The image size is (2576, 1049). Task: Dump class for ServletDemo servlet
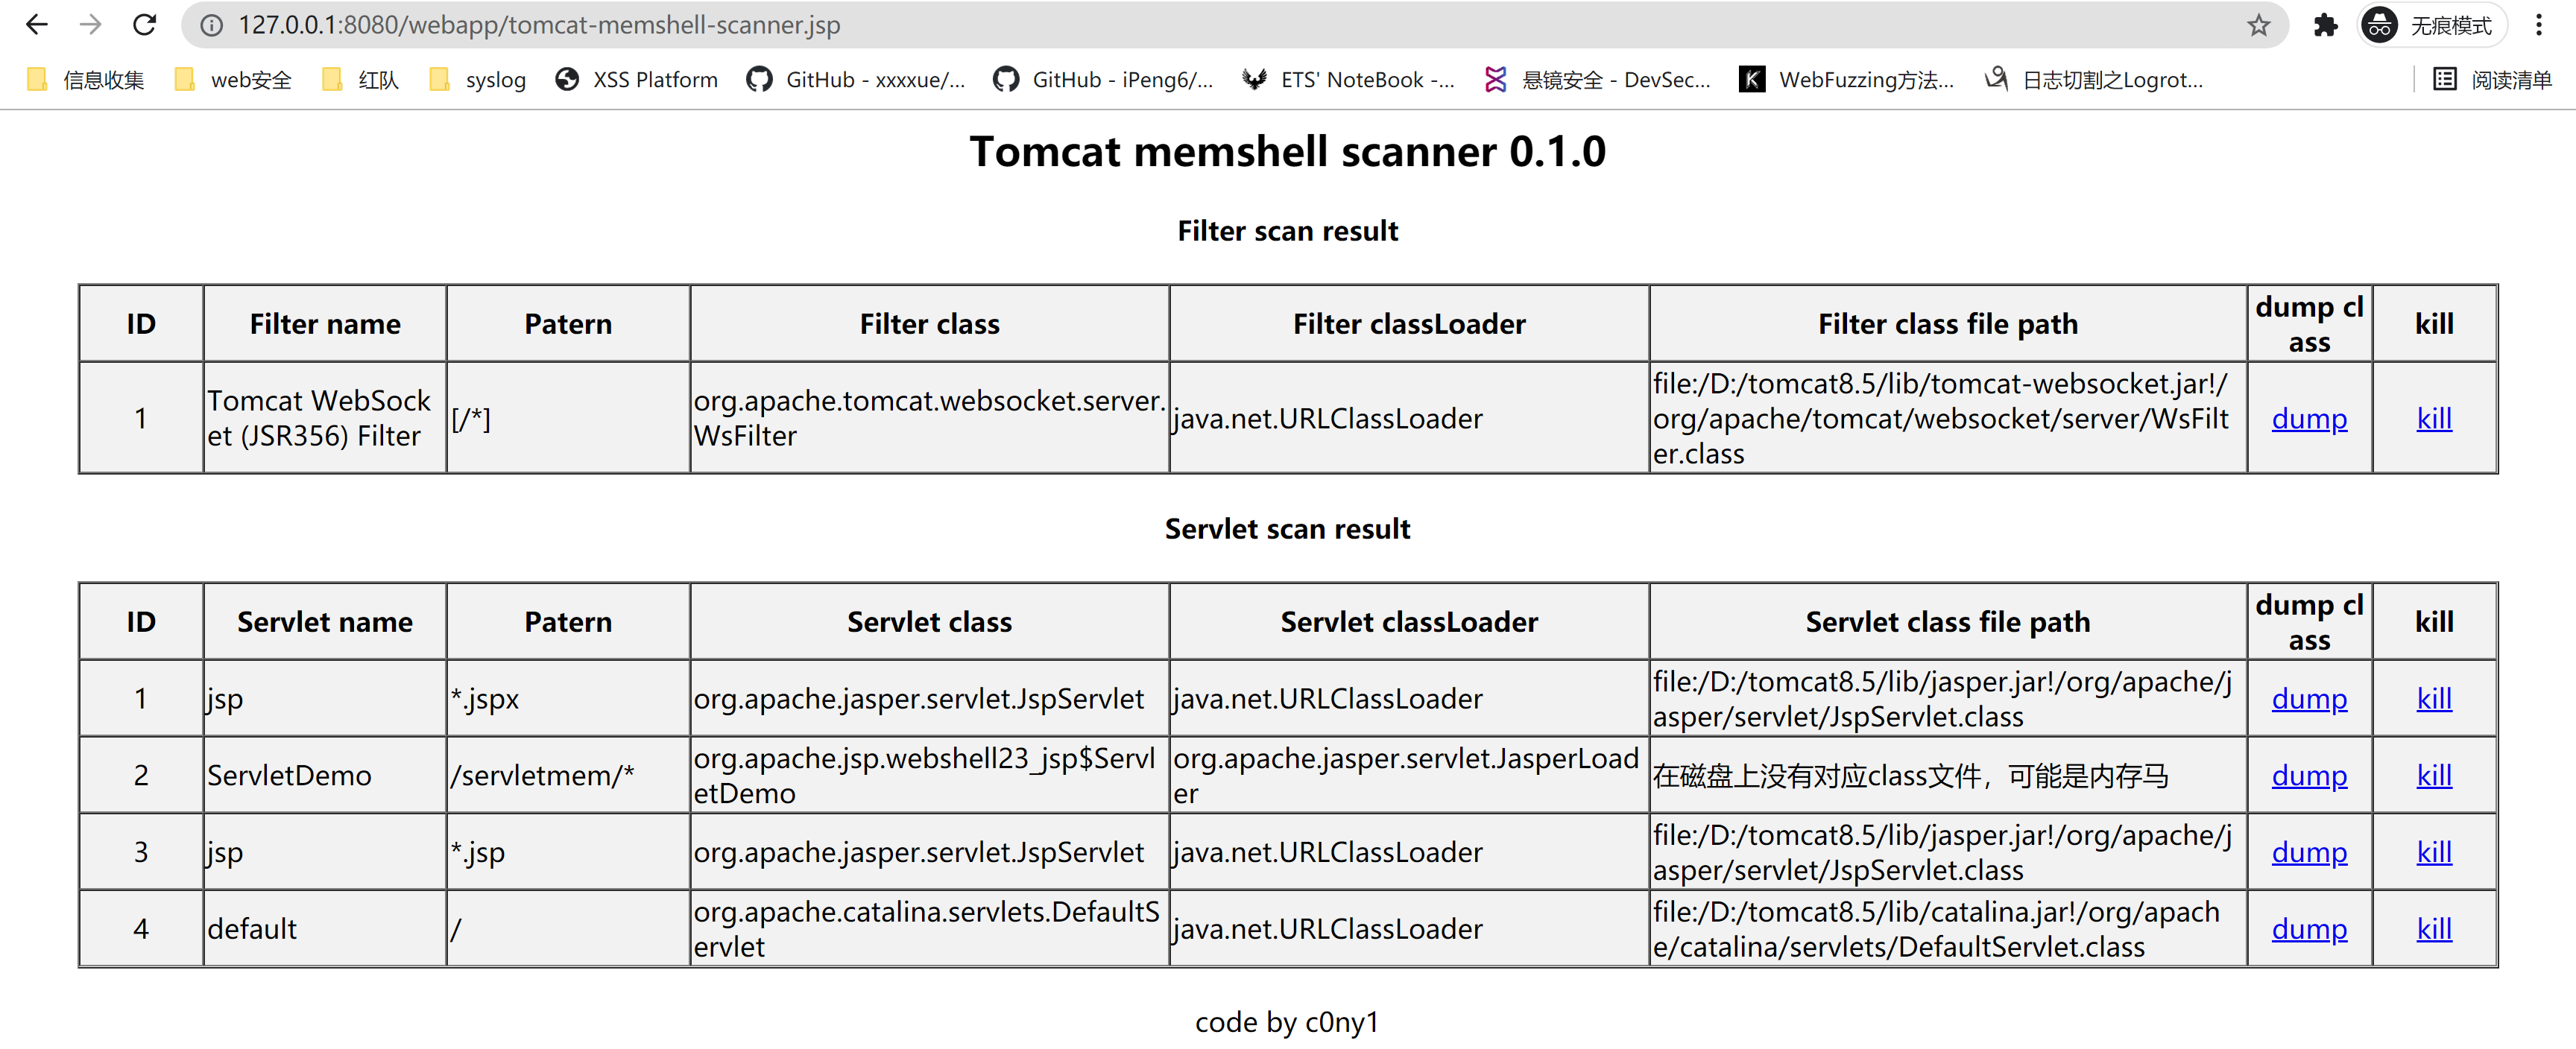[2309, 775]
